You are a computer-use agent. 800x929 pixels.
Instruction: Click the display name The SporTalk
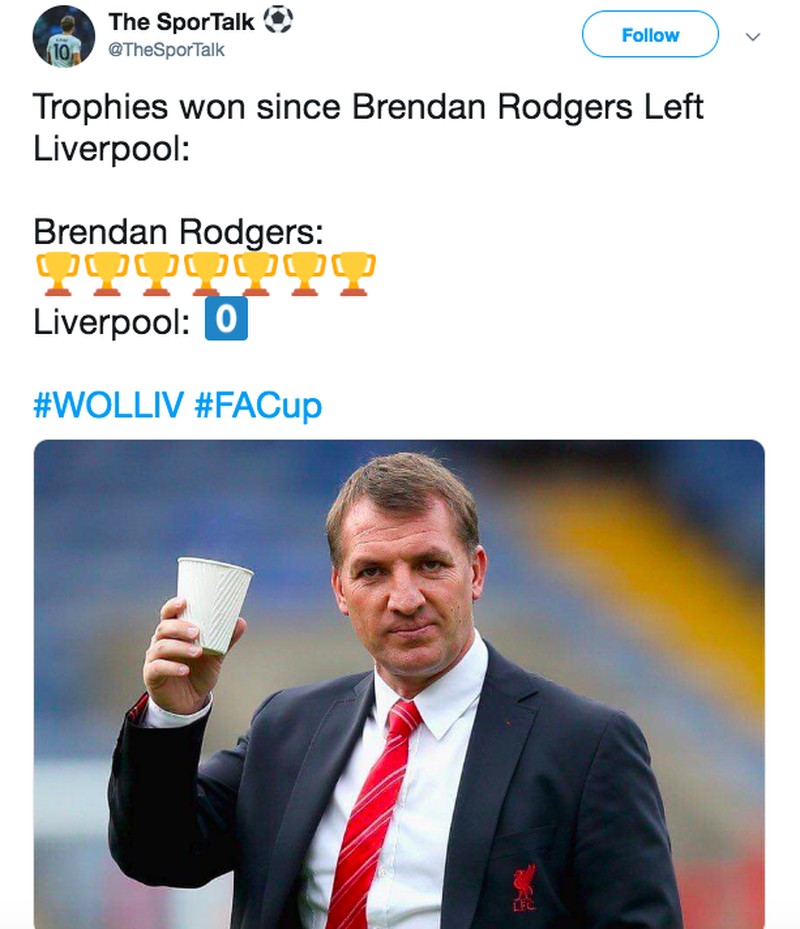point(181,21)
